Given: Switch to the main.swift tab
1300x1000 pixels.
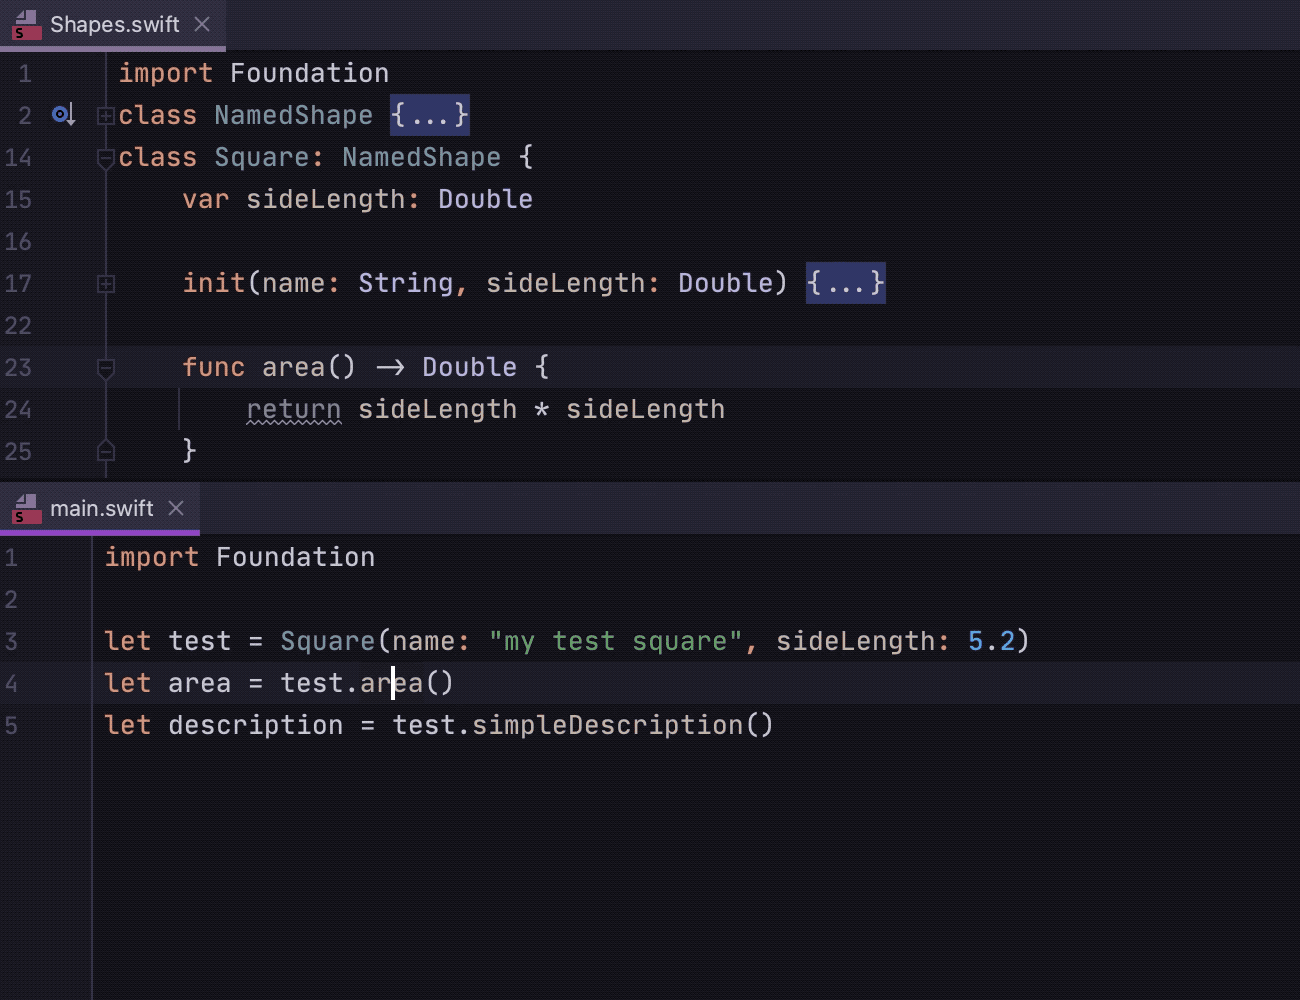Looking at the screenshot, I should click(x=100, y=509).
